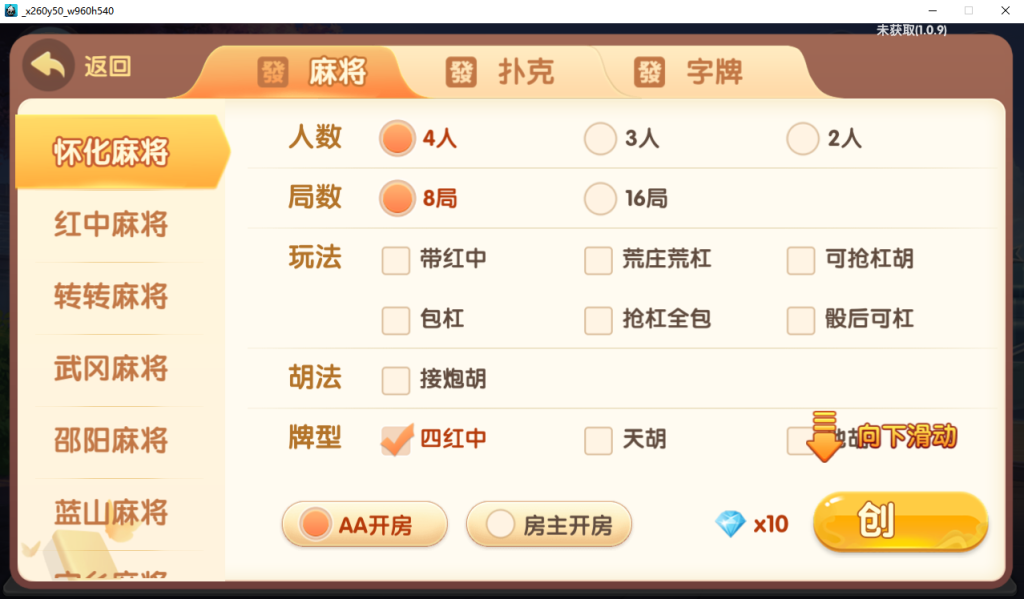The width and height of the screenshot is (1024, 599).
Task: Select 16局 rounds option
Action: pyautogui.click(x=600, y=199)
